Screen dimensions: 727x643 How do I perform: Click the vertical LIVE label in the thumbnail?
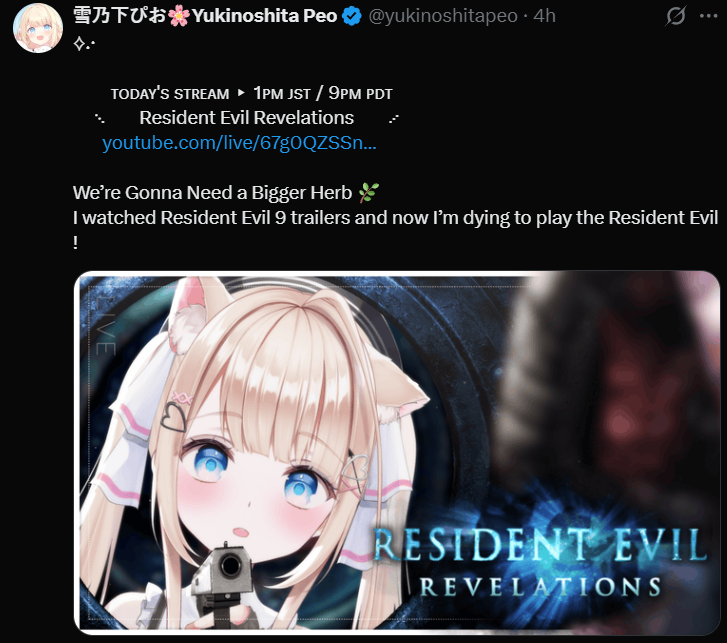pos(105,325)
